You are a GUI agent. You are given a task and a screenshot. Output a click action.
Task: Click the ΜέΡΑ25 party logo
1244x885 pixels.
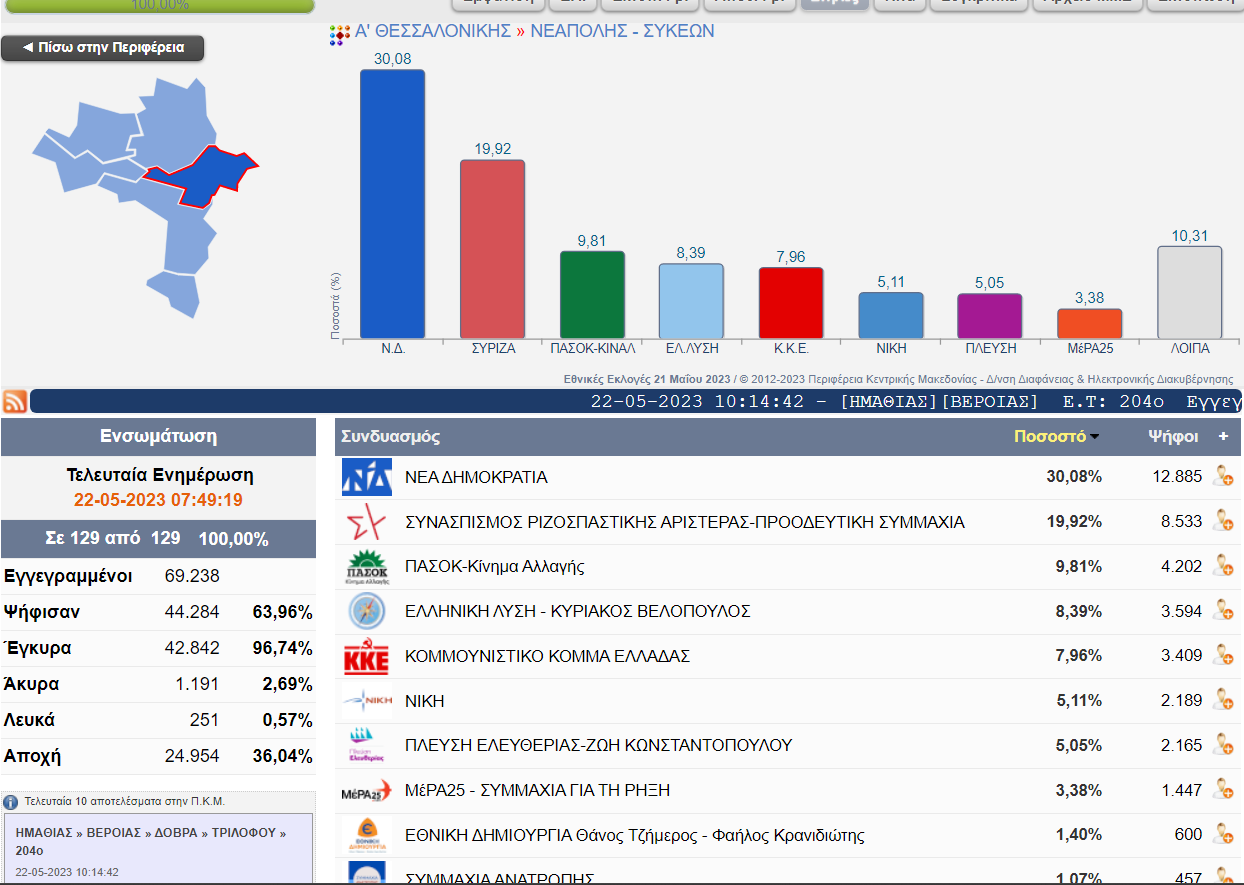(x=366, y=791)
